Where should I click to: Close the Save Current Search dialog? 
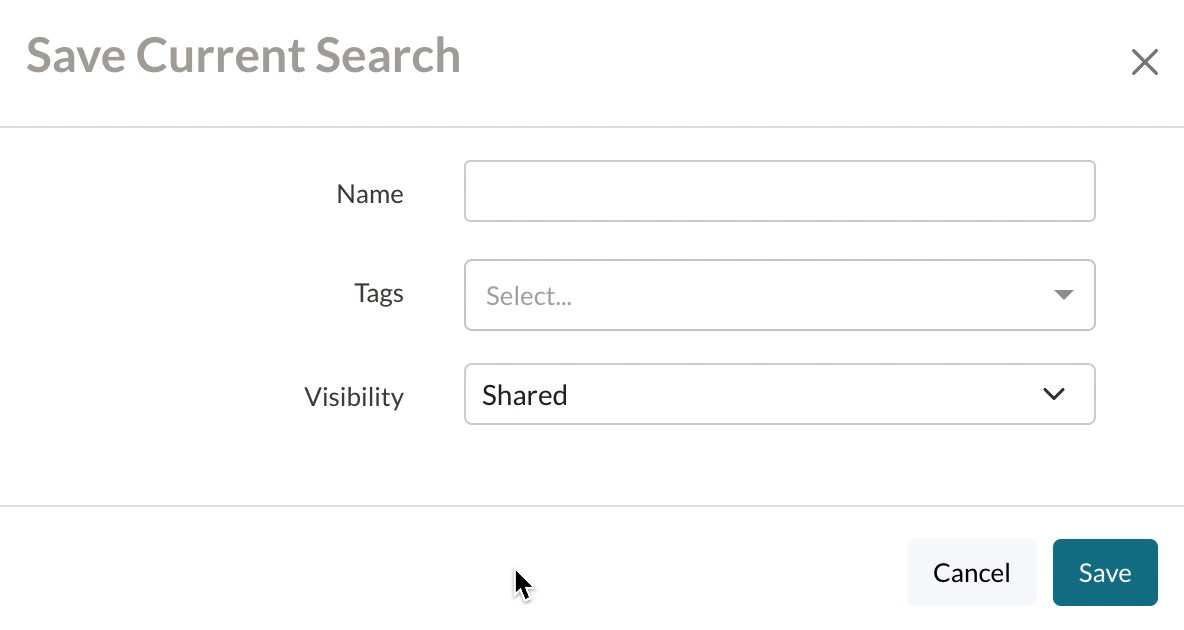click(1144, 63)
